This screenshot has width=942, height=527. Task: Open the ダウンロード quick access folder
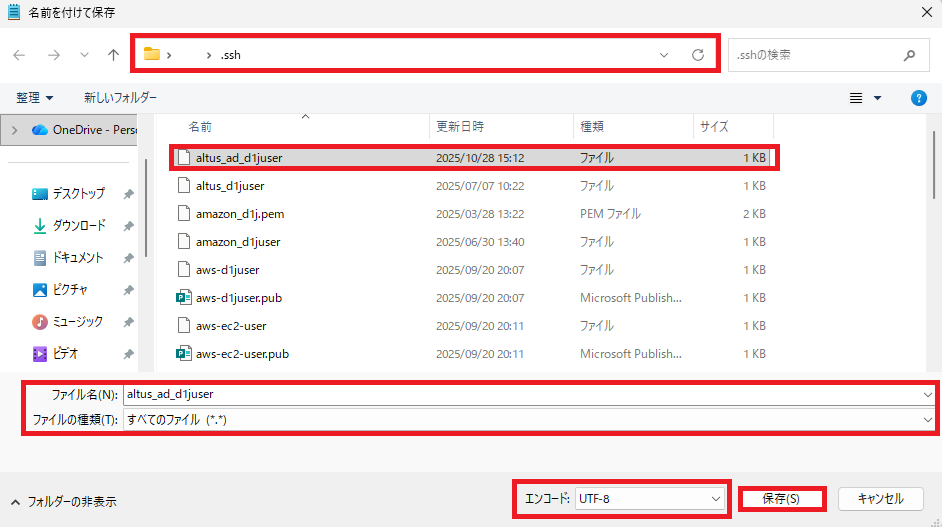coord(78,226)
